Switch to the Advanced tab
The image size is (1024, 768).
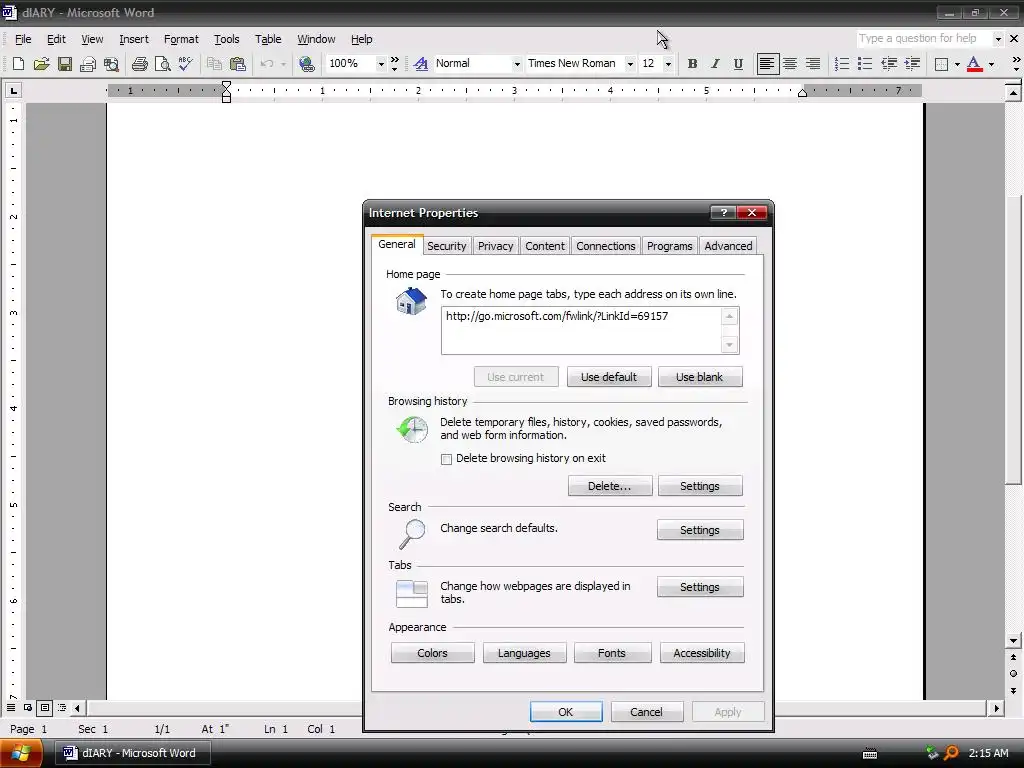tap(728, 246)
